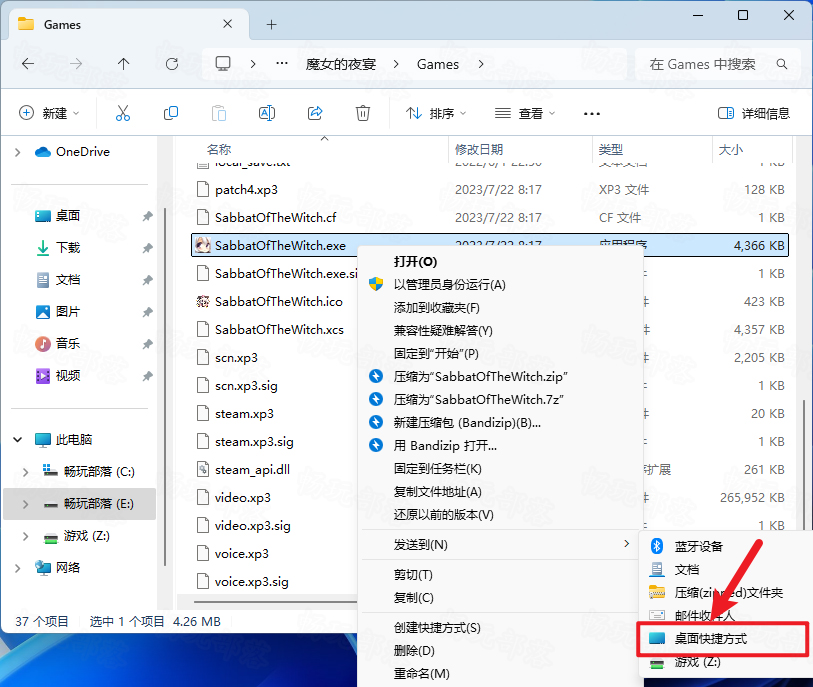813x687 pixels.
Task: Select the SabbatOfTheWitch.cf file row
Action: pos(490,218)
